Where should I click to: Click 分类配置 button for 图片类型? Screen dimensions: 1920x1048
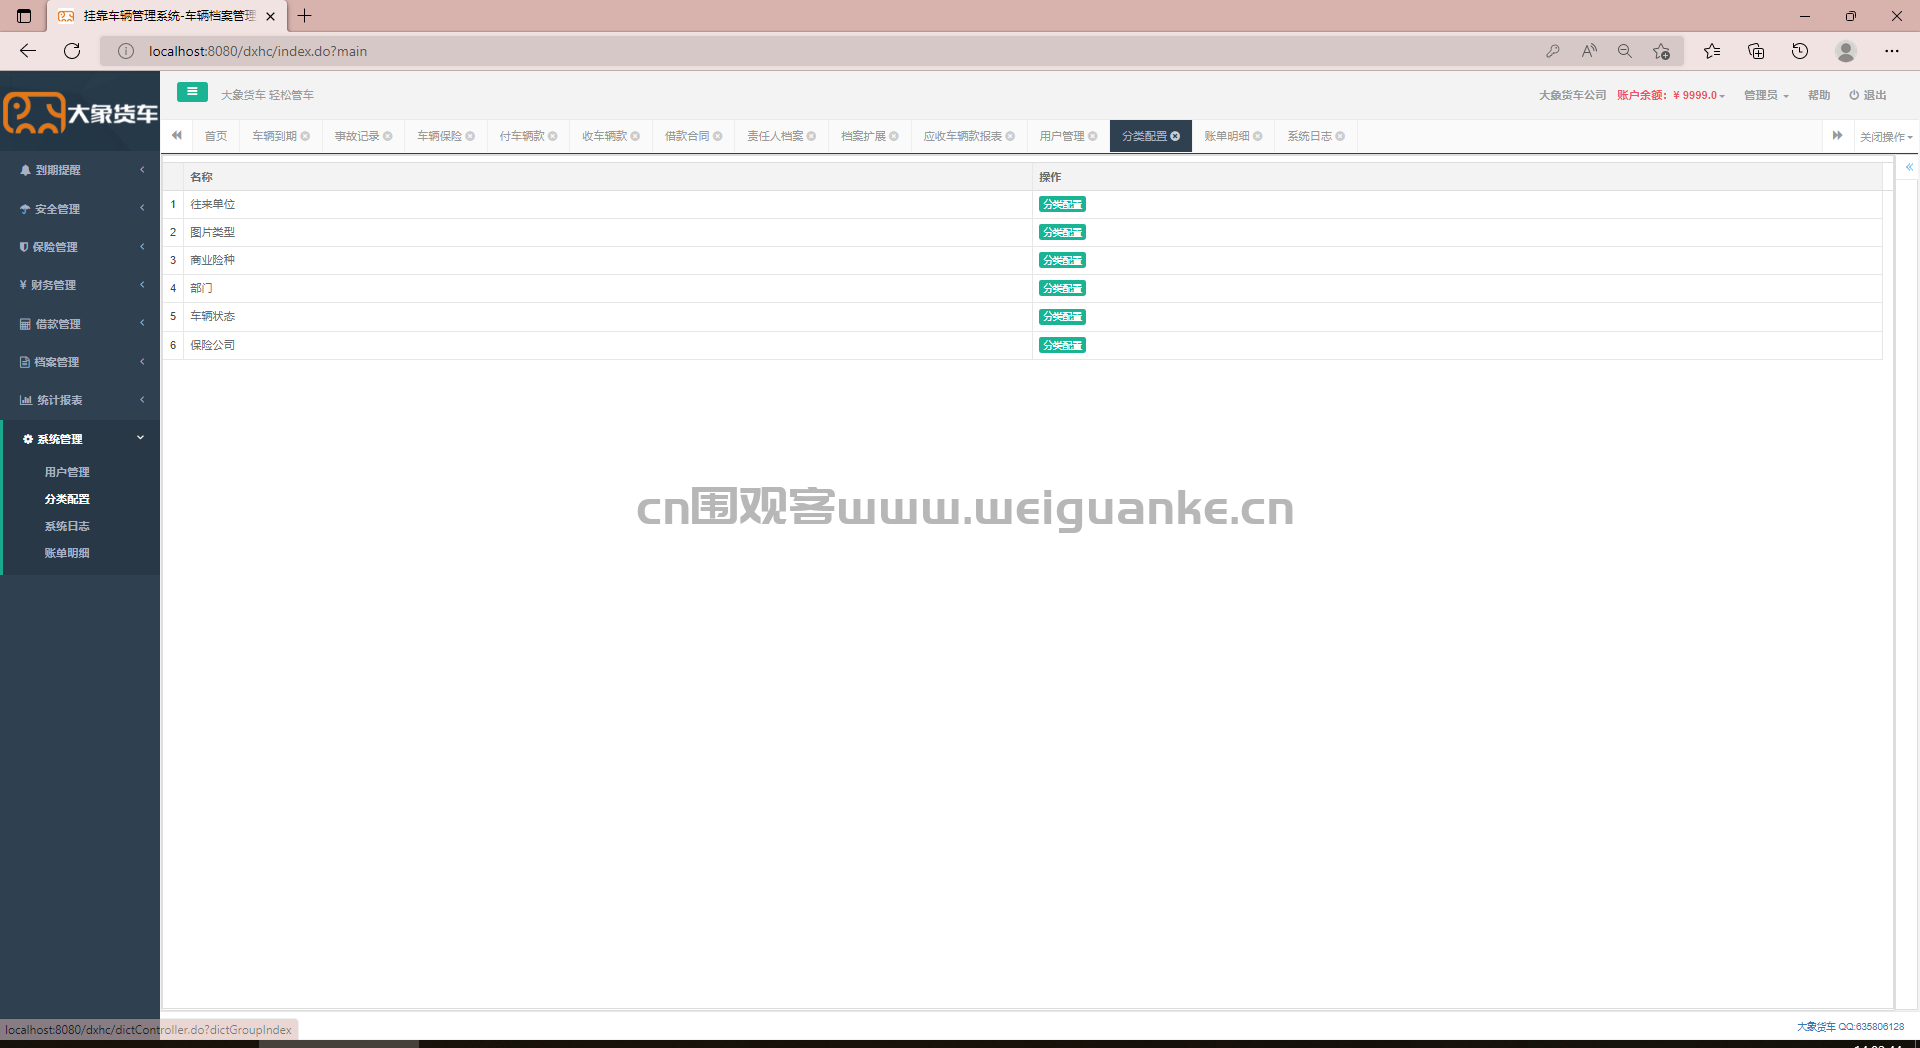[x=1062, y=232]
